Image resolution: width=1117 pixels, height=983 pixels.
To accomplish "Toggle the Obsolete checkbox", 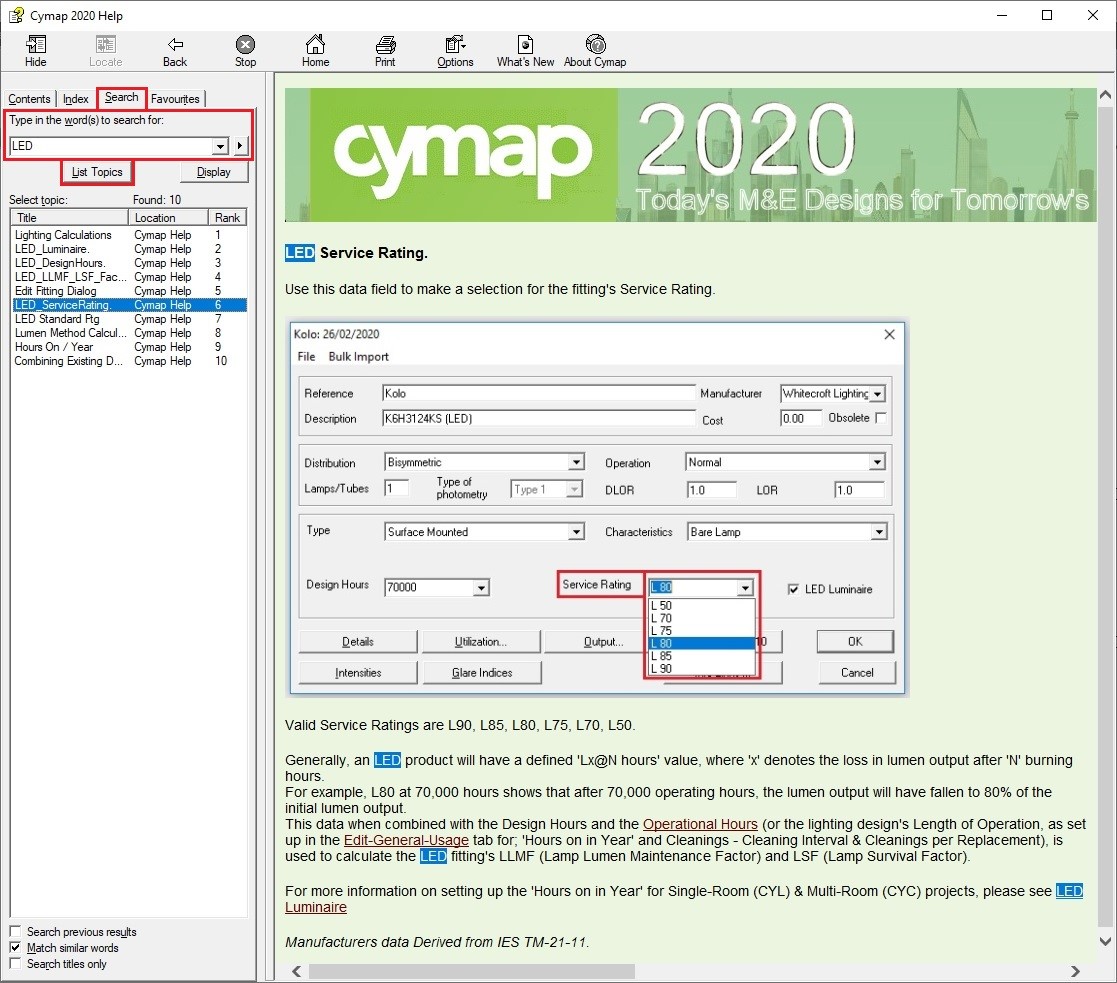I will tap(880, 418).
